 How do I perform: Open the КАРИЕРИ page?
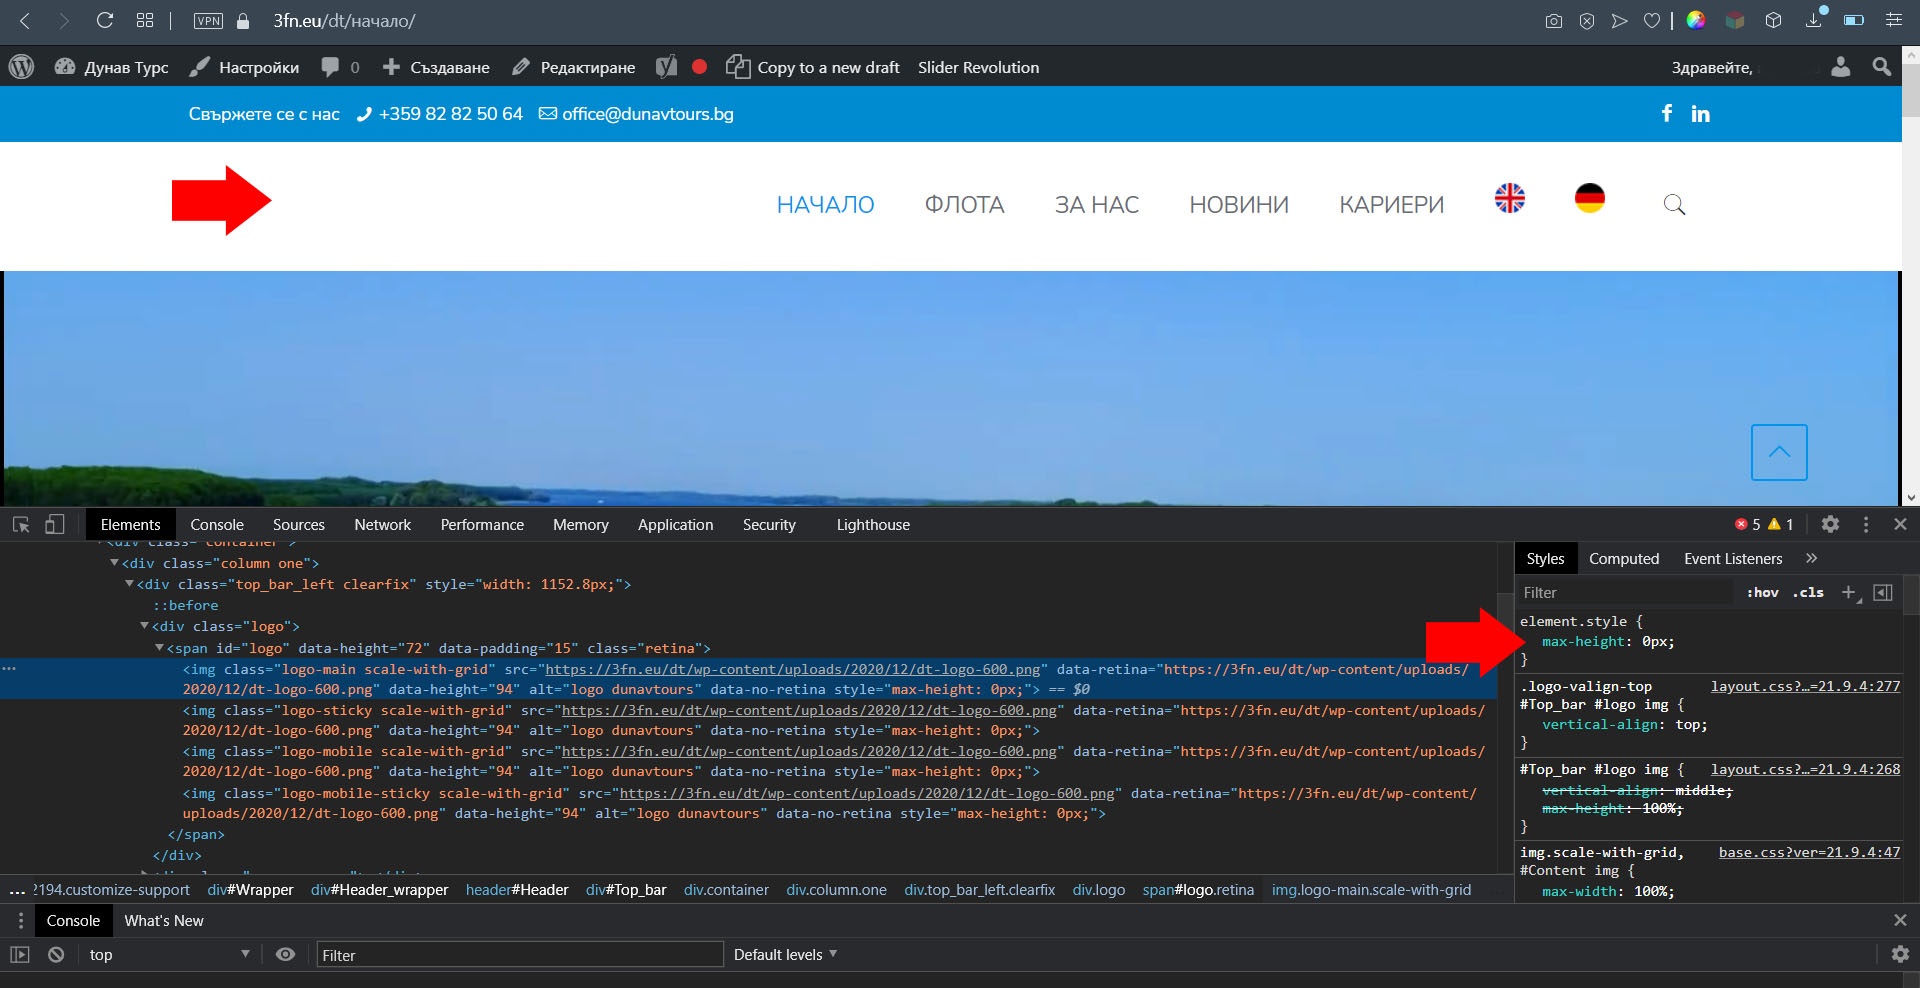coord(1391,205)
